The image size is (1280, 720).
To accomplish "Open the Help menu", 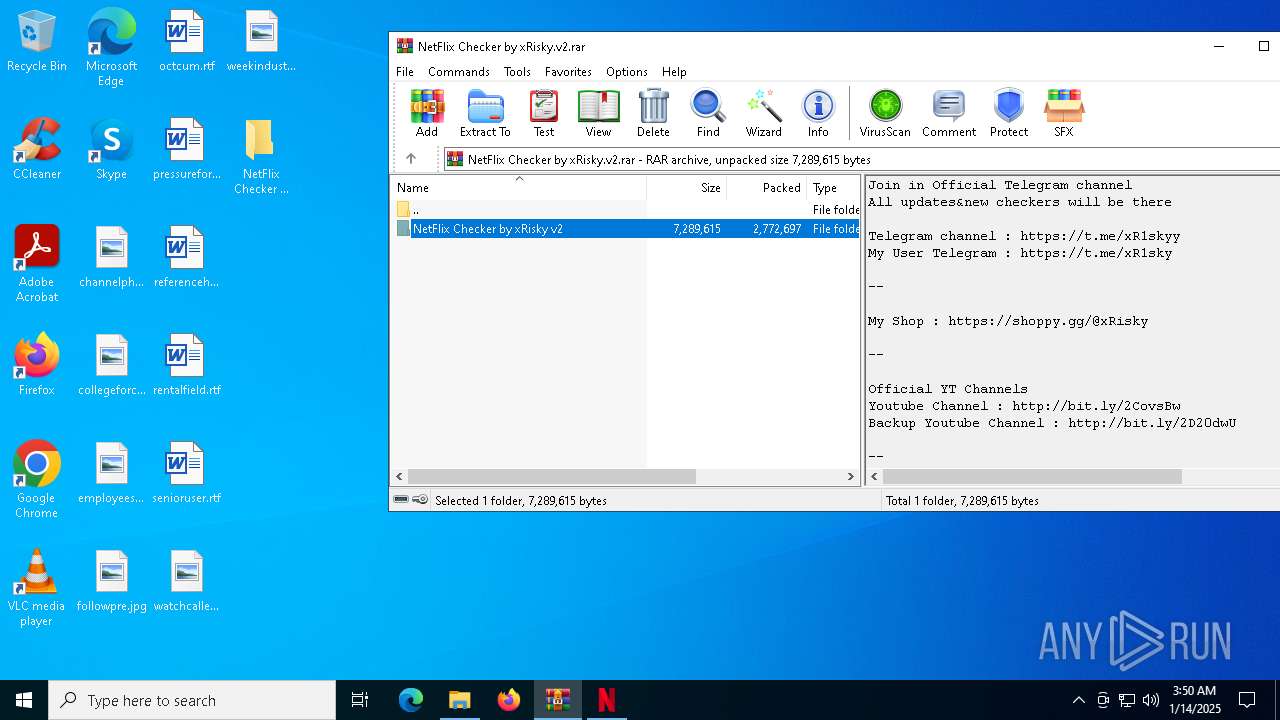I will (674, 72).
